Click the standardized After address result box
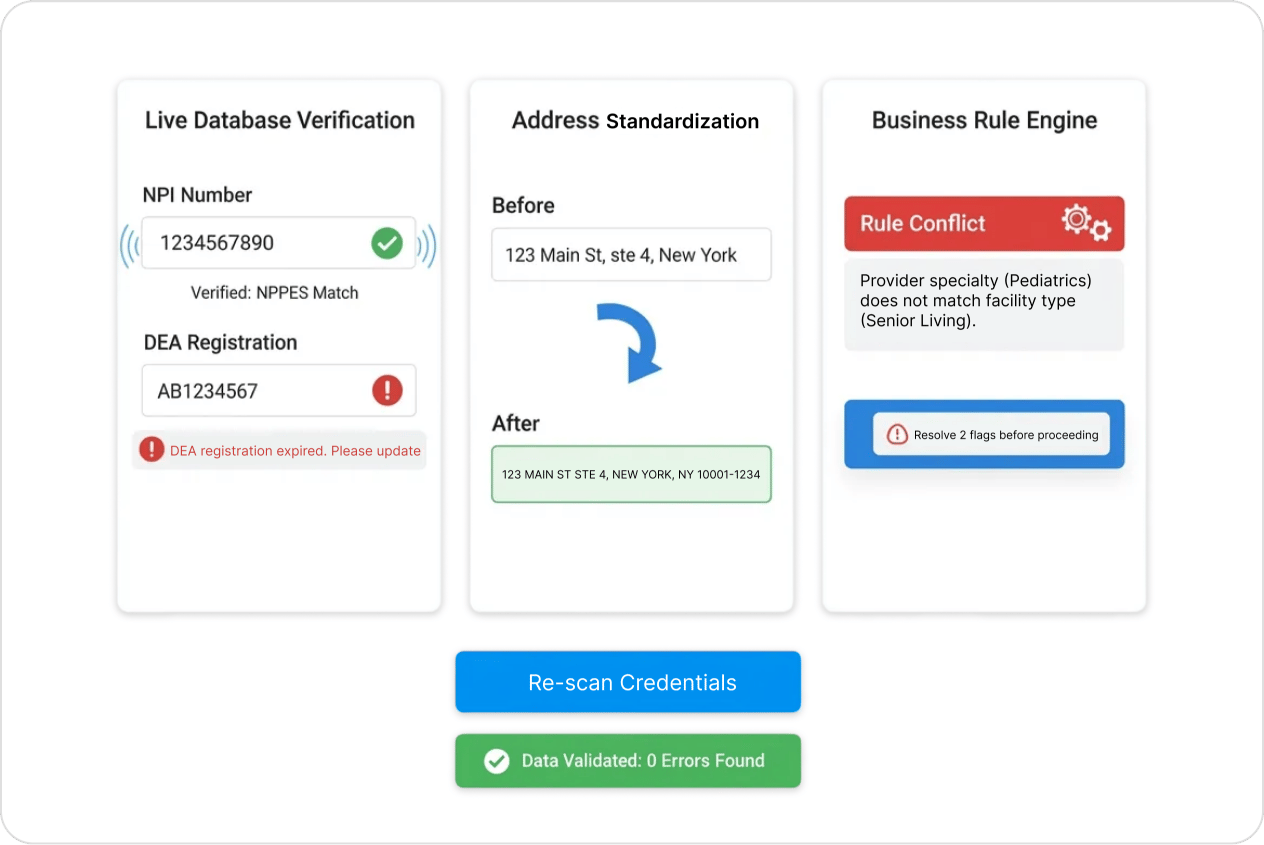This screenshot has width=1264, height=845. tap(631, 474)
